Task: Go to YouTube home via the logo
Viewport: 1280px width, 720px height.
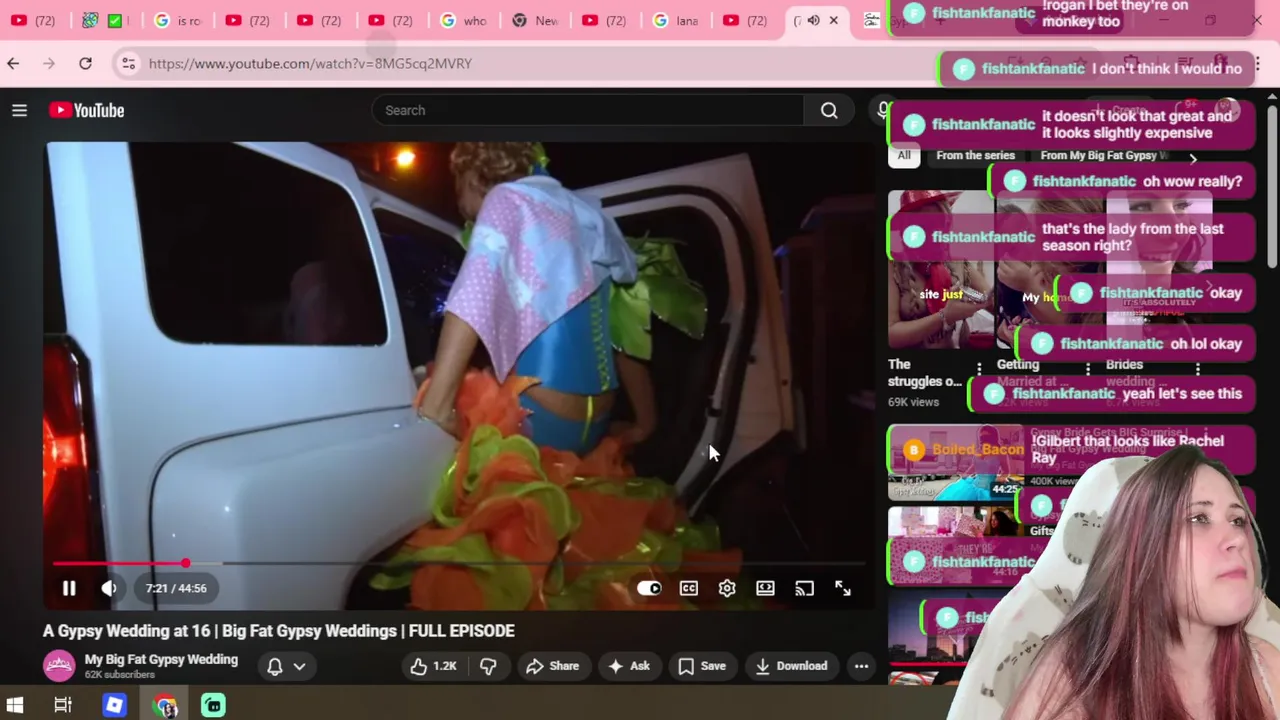Action: coord(87,110)
